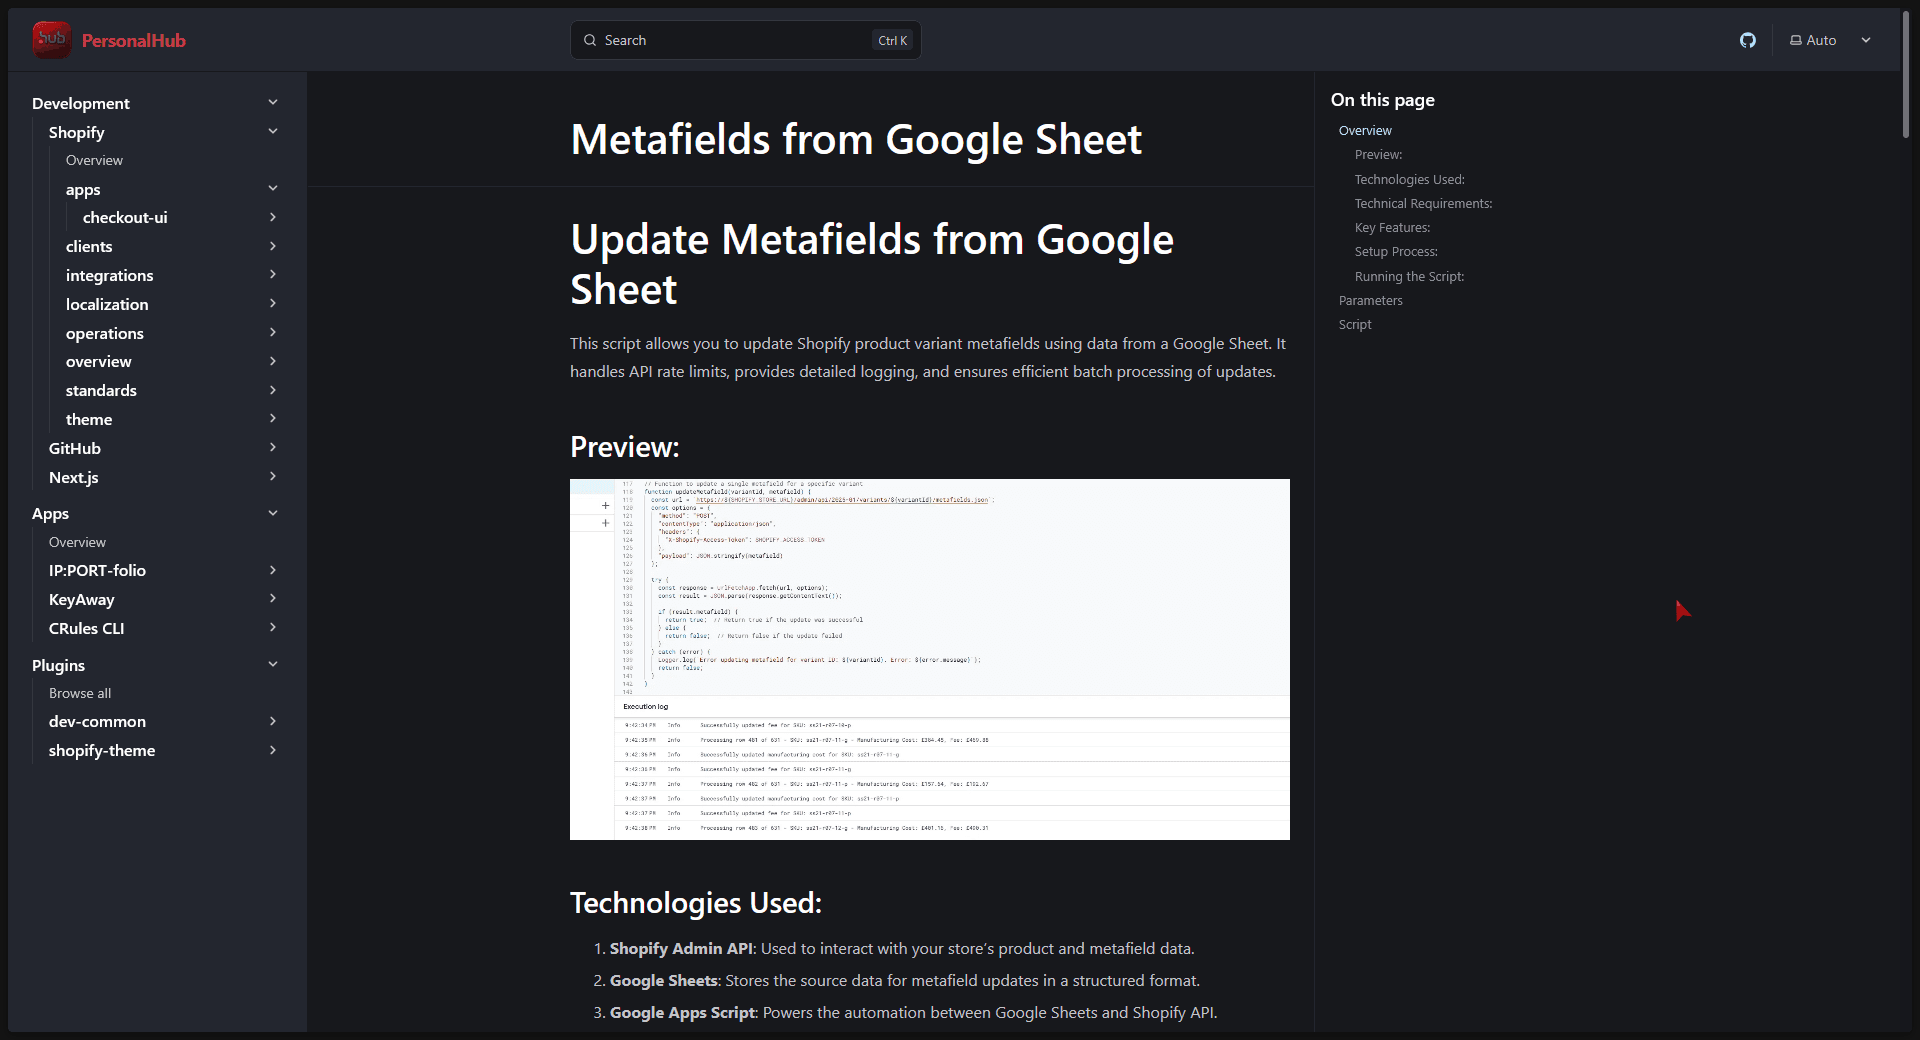Jump to Technical Requirements: section link
1920x1040 pixels.
(x=1424, y=204)
